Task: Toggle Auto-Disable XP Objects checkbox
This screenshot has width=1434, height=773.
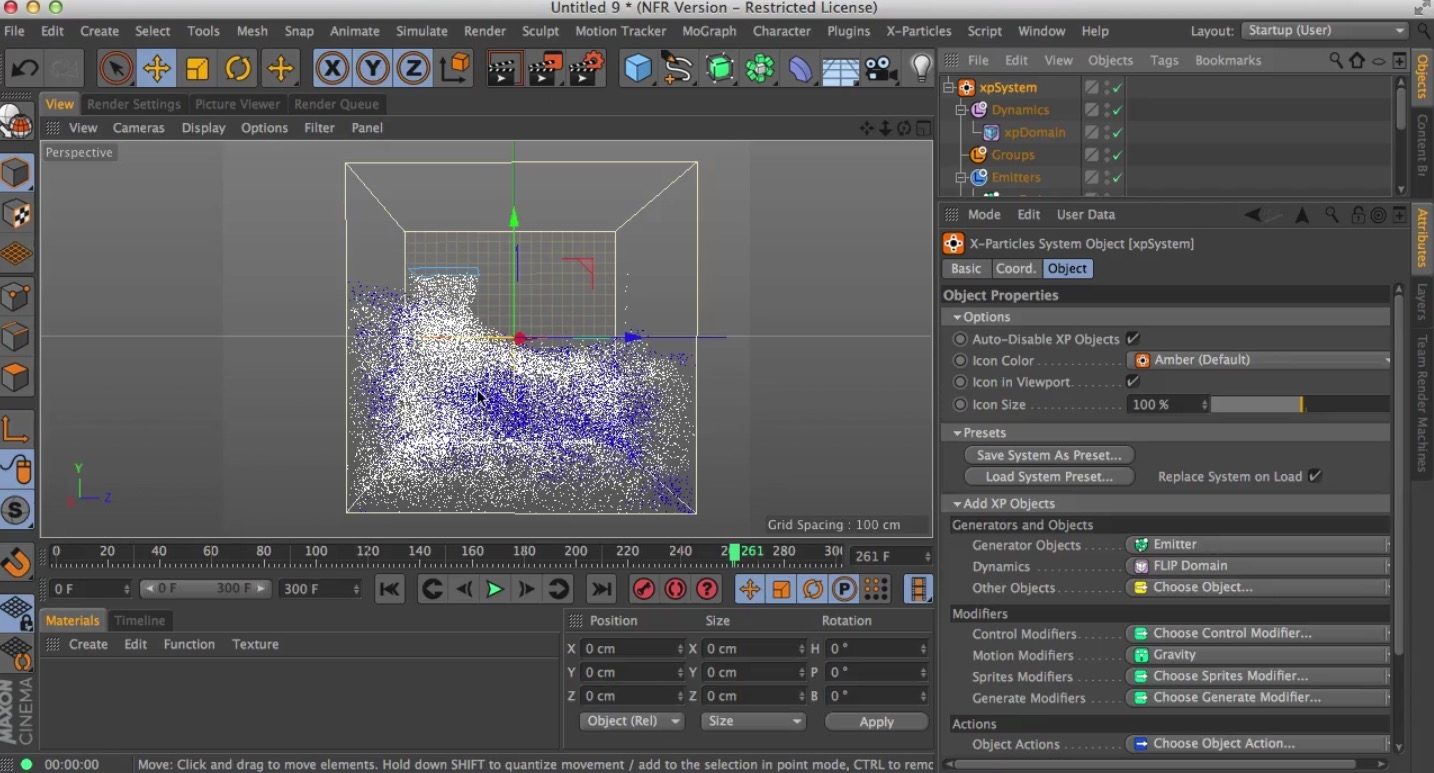Action: point(1132,339)
